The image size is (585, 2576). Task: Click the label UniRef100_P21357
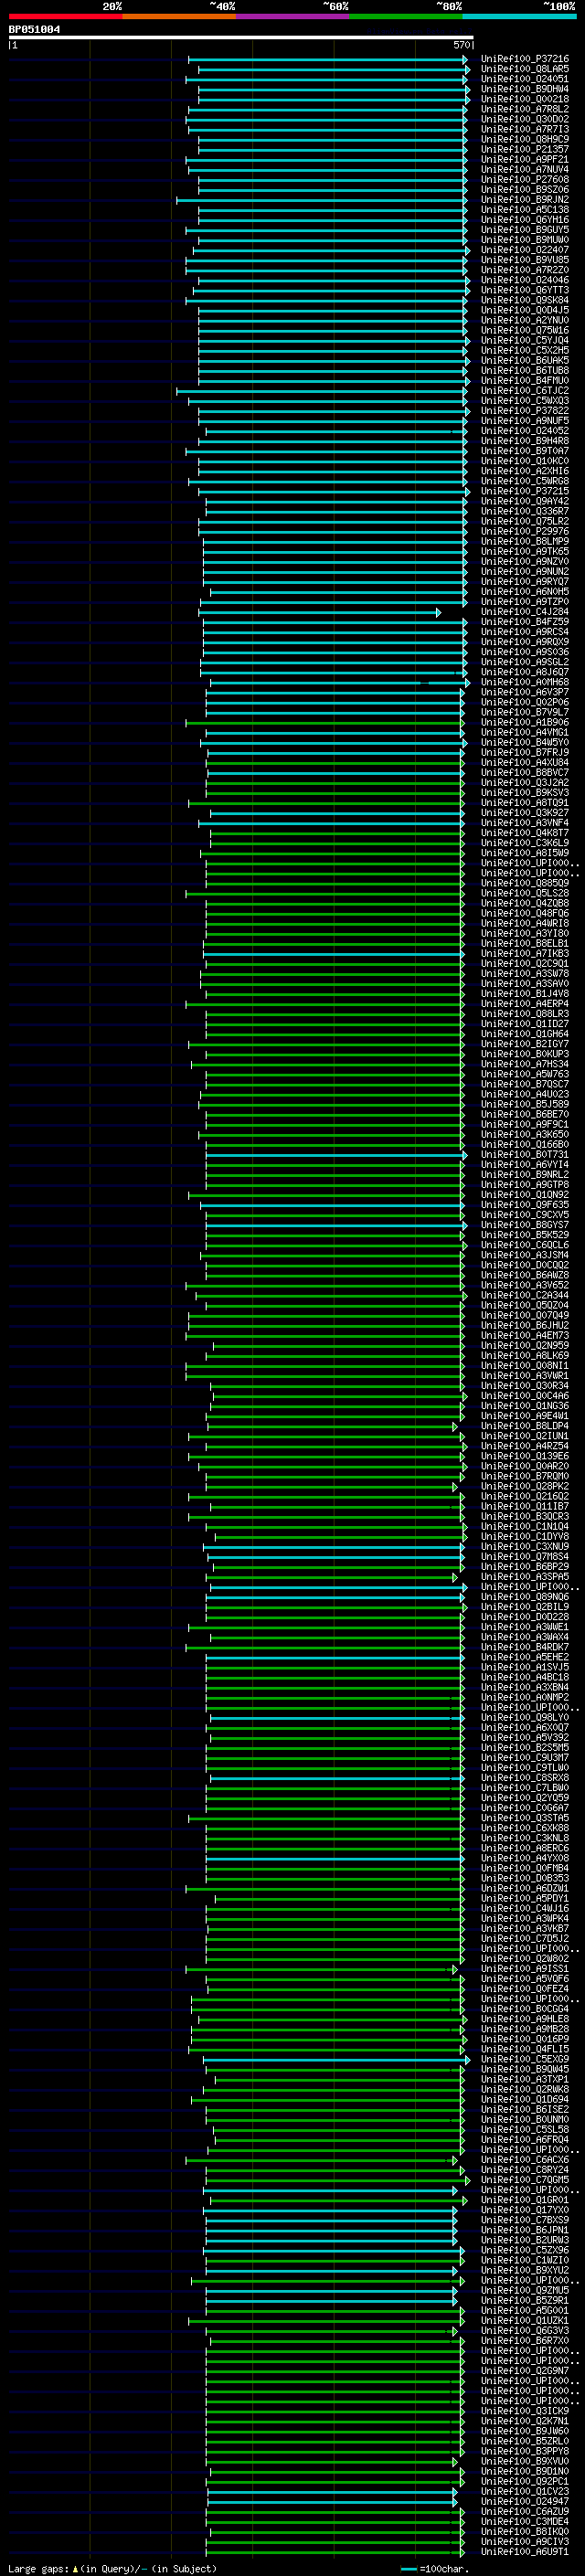click(x=525, y=149)
